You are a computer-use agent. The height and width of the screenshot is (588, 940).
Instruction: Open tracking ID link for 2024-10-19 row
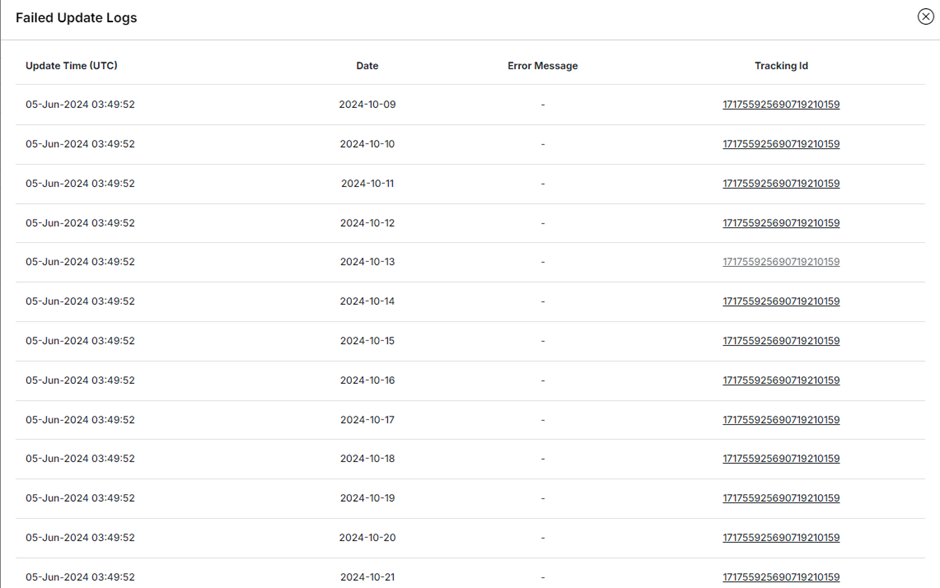(781, 498)
